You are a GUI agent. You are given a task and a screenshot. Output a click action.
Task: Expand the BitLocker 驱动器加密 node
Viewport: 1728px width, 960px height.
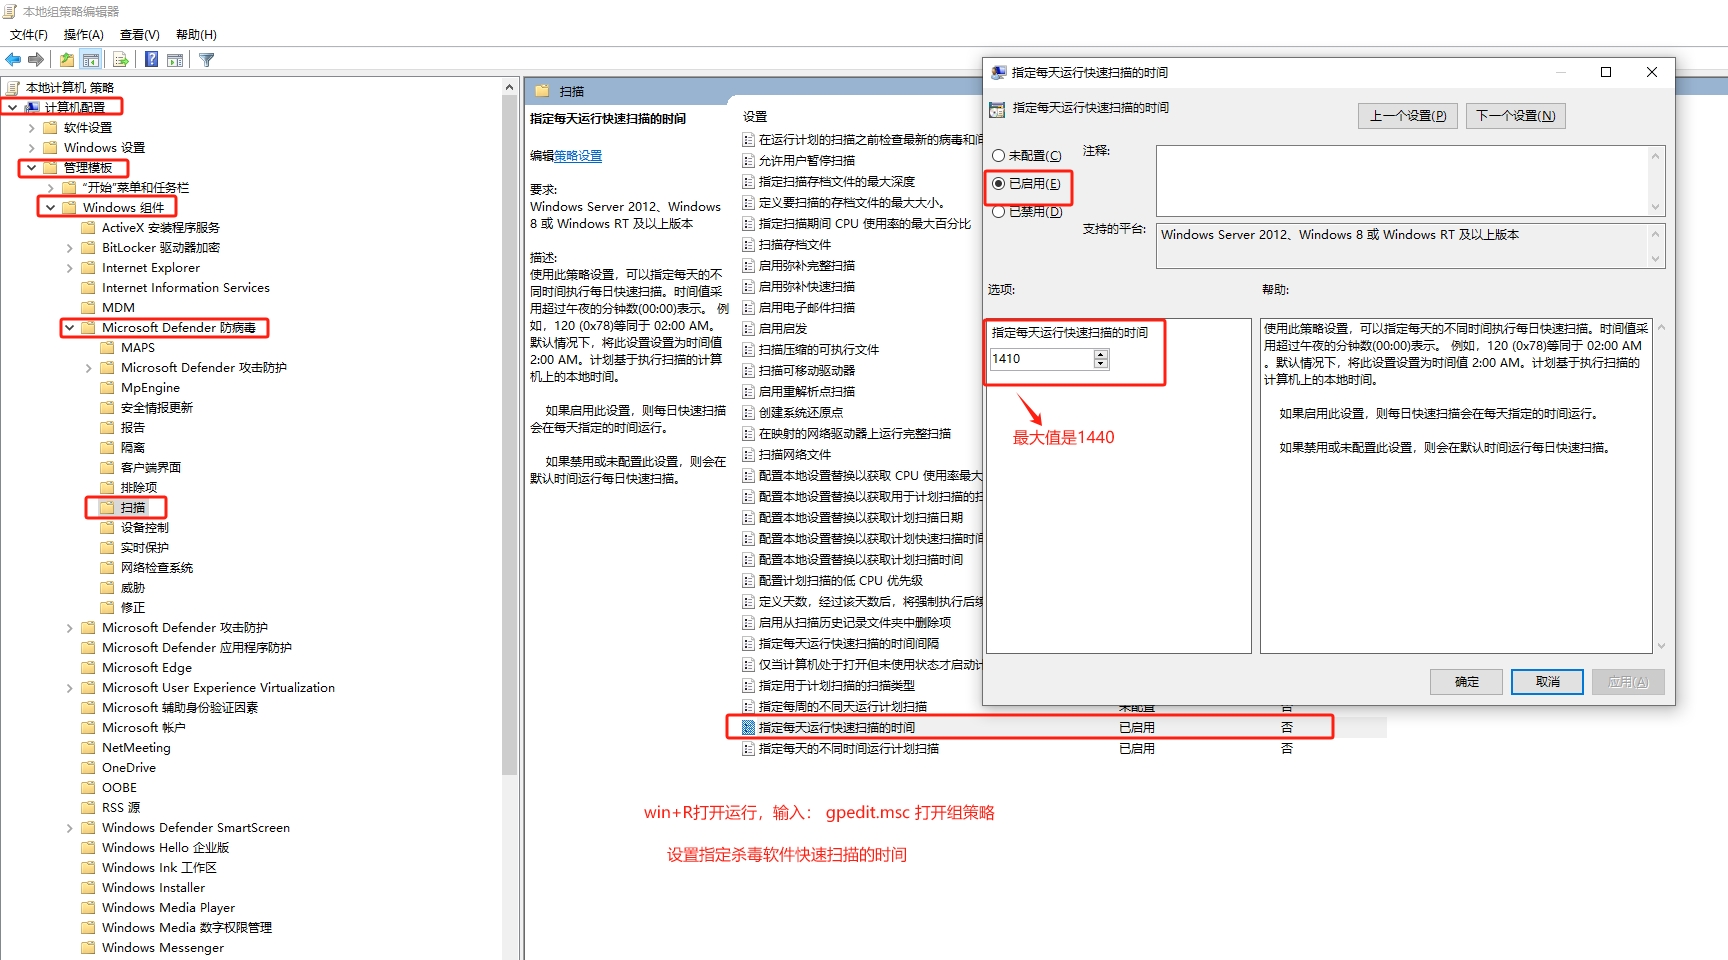pos(69,248)
